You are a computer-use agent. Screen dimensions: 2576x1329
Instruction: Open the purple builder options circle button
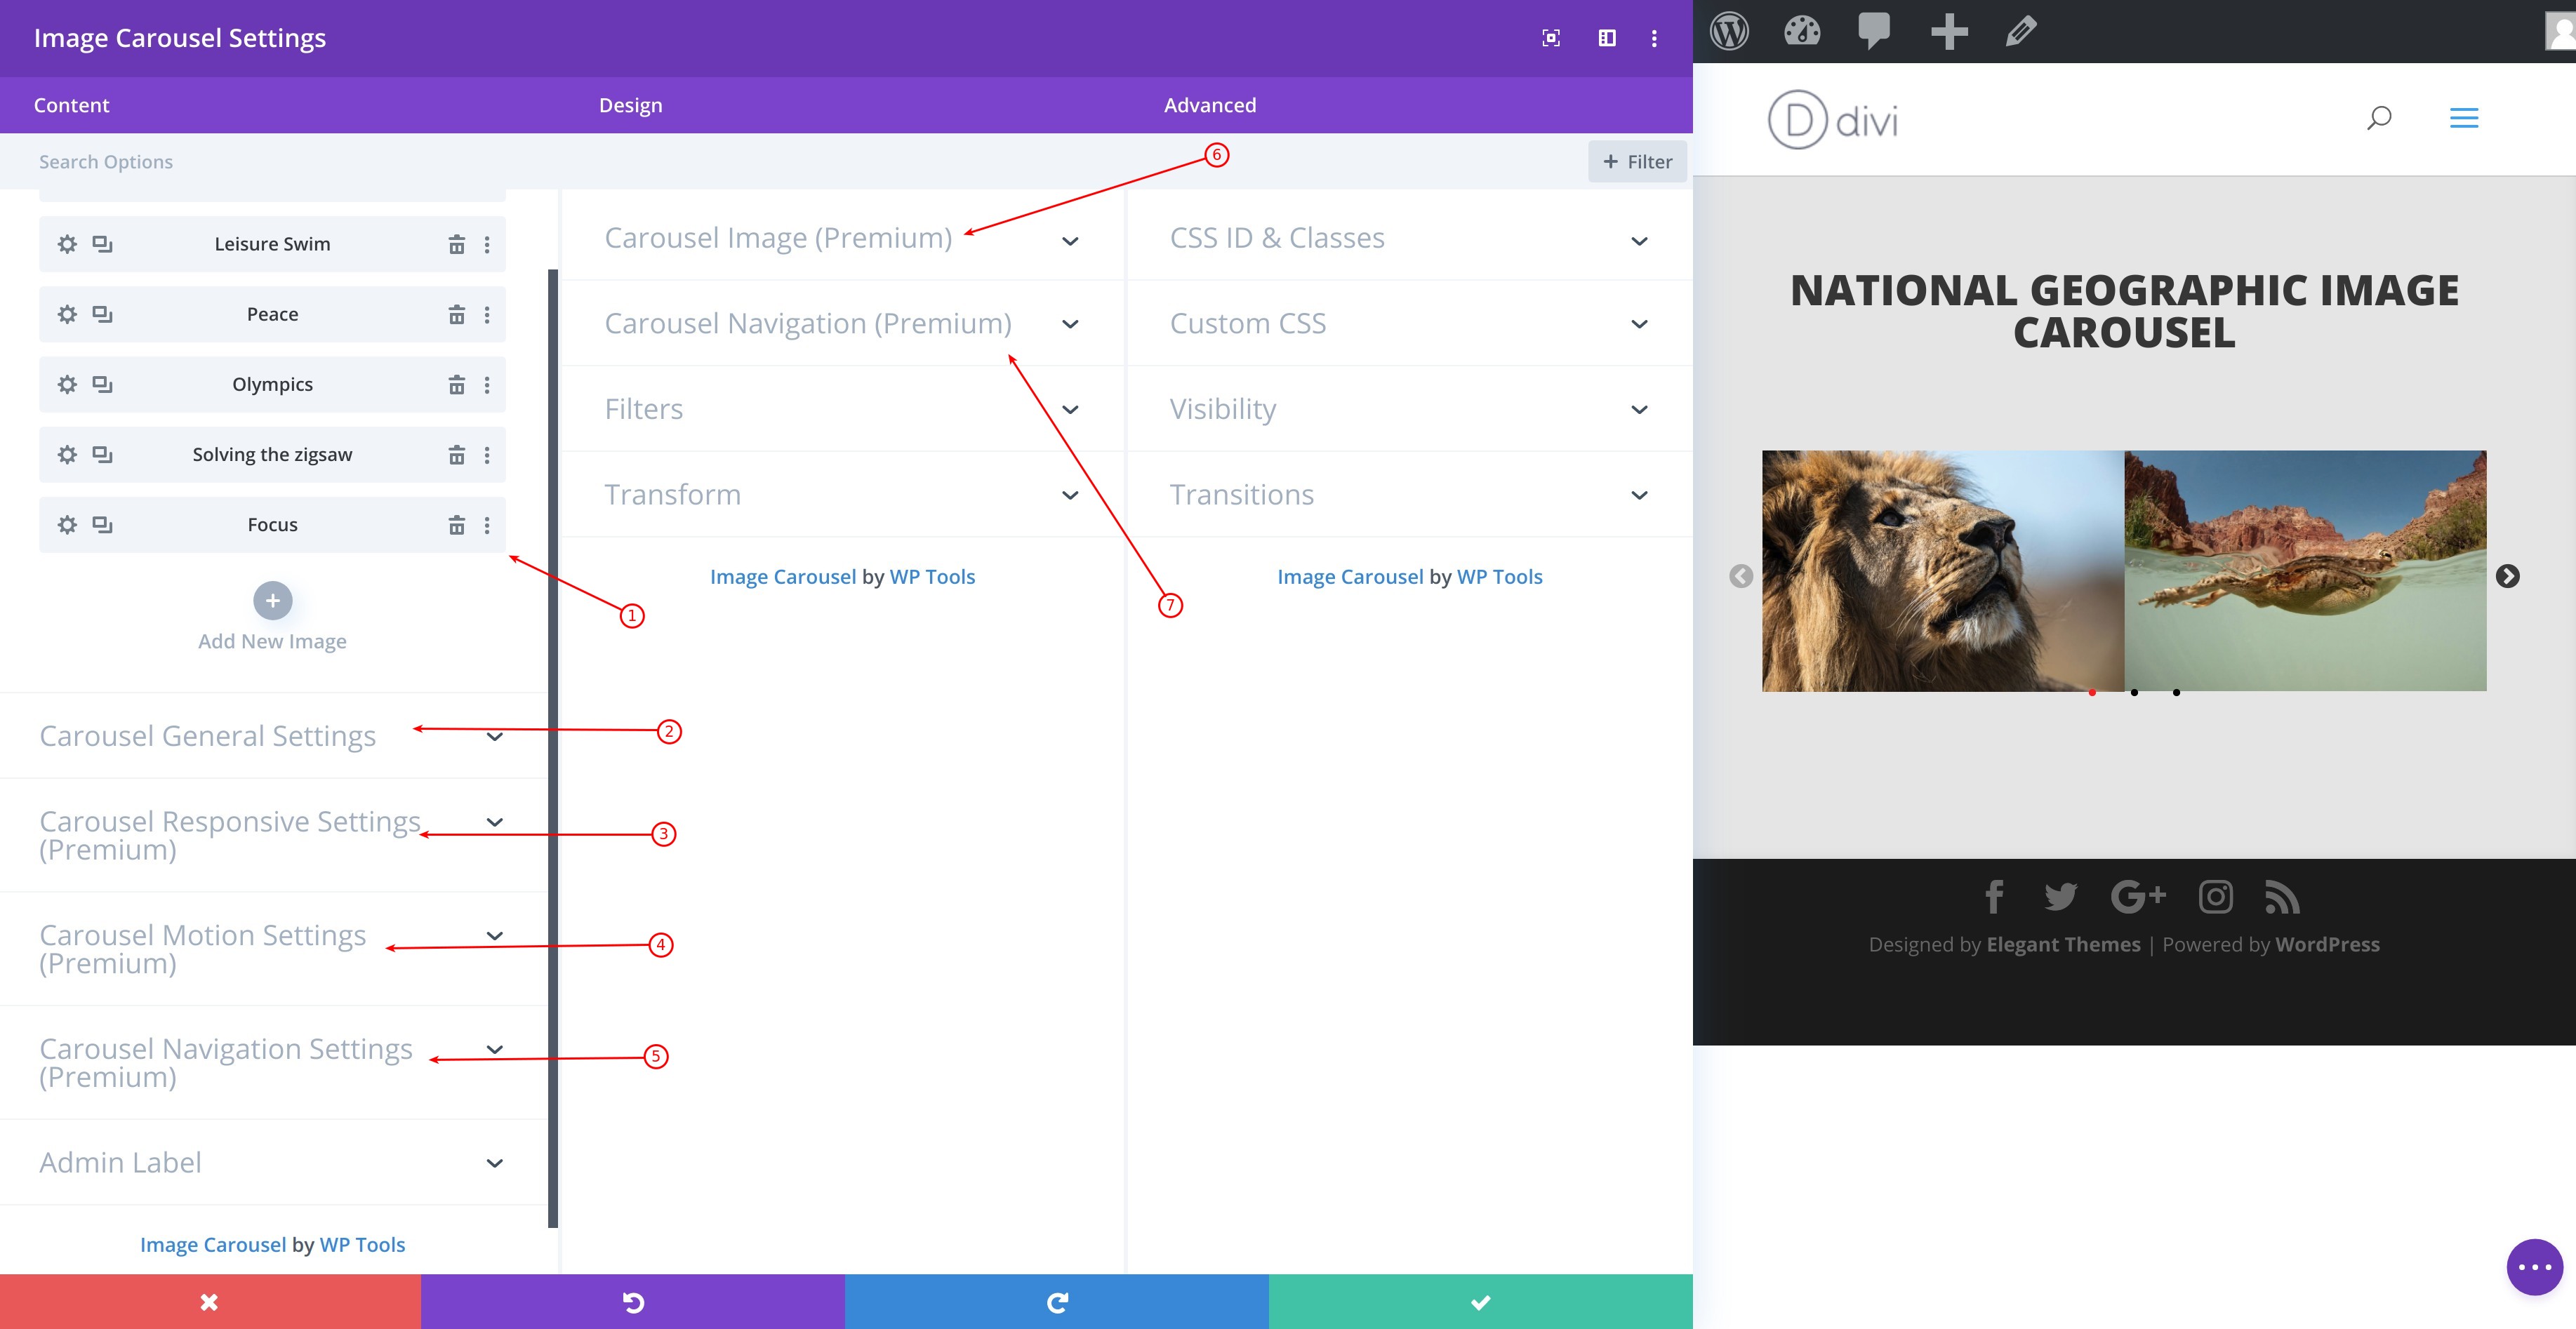[2535, 1267]
